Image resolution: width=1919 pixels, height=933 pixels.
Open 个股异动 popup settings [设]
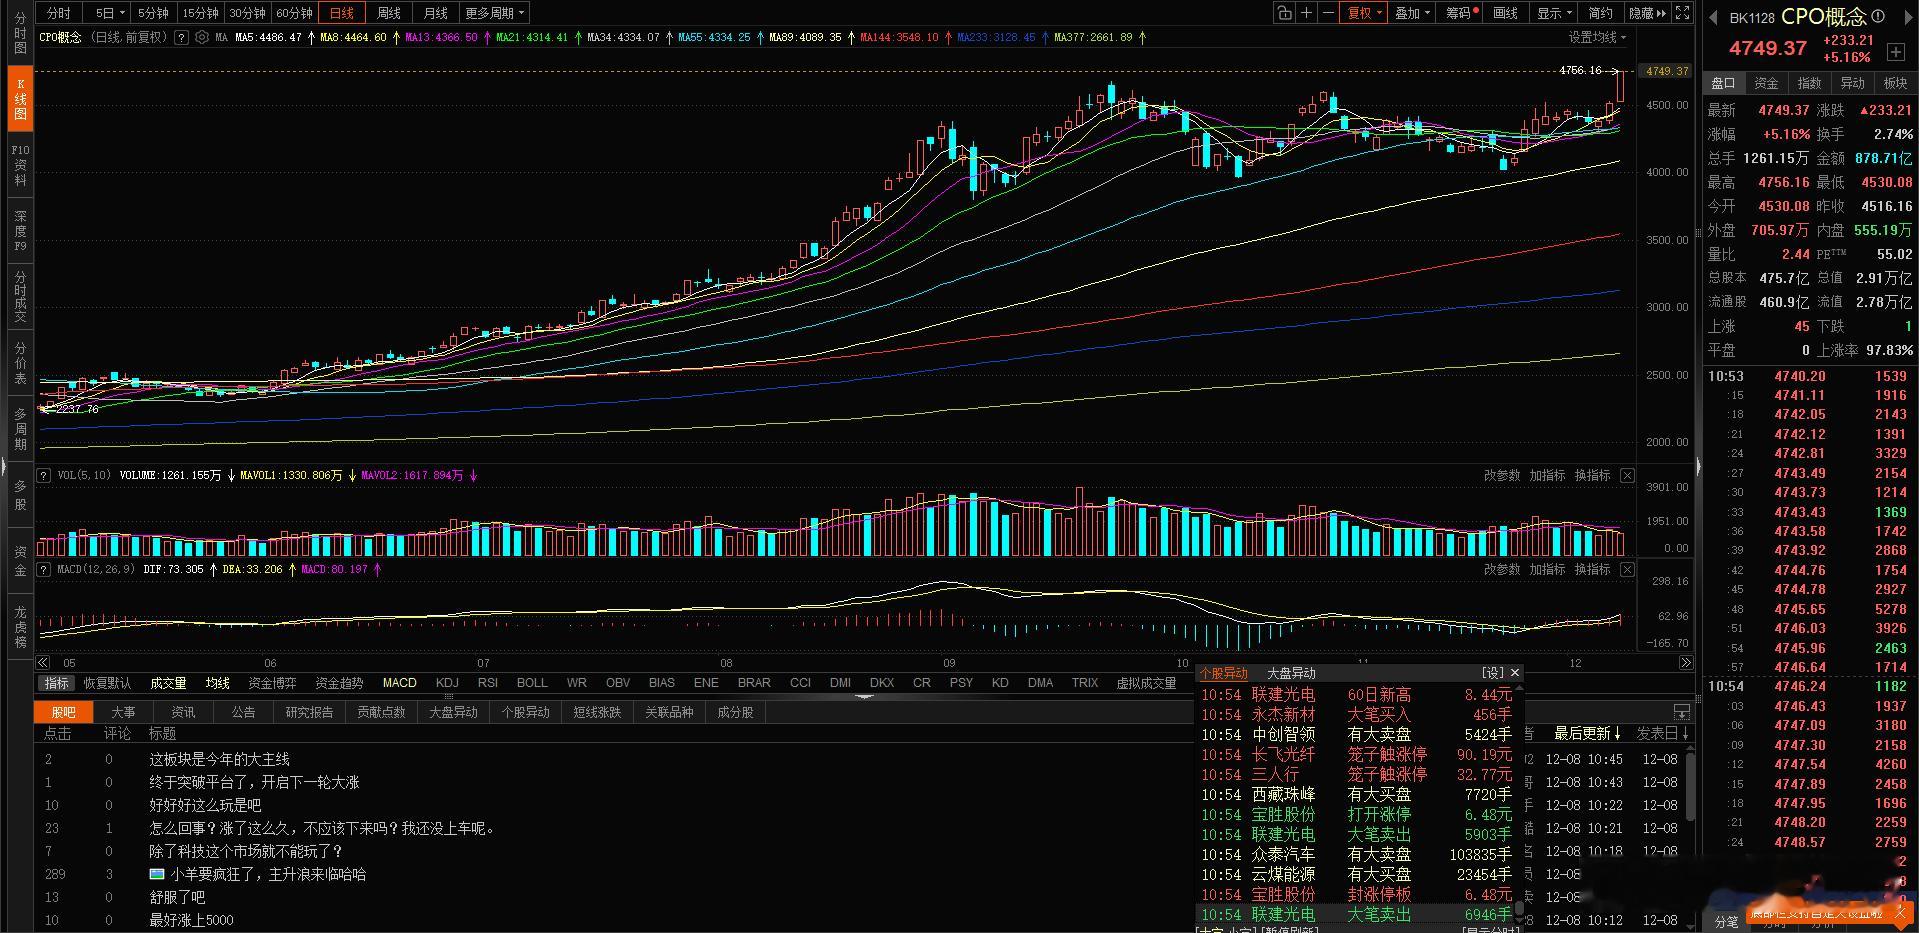point(1493,673)
